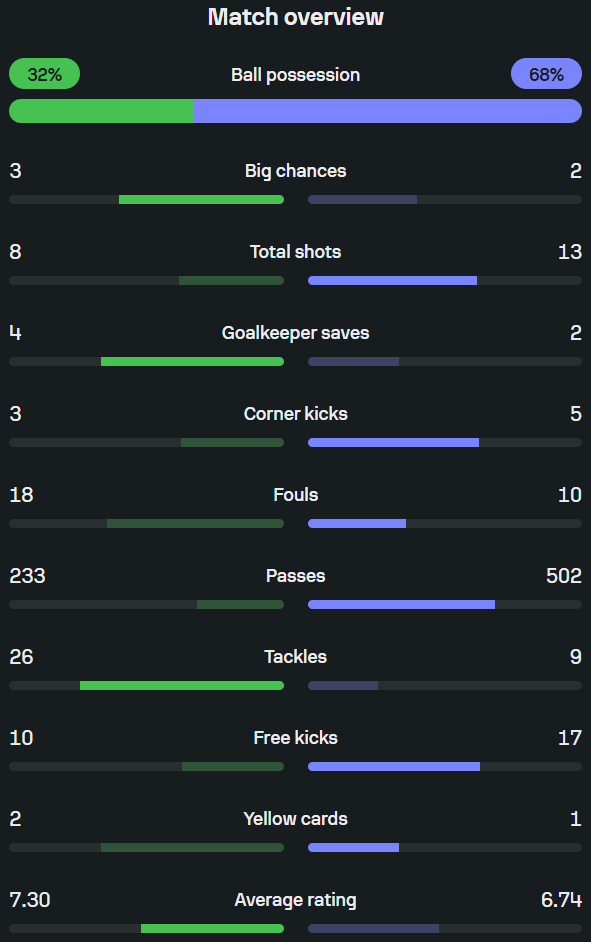Screen dimensions: 591x942
Task: Click the green Tackles bar for home team
Action: point(182,685)
